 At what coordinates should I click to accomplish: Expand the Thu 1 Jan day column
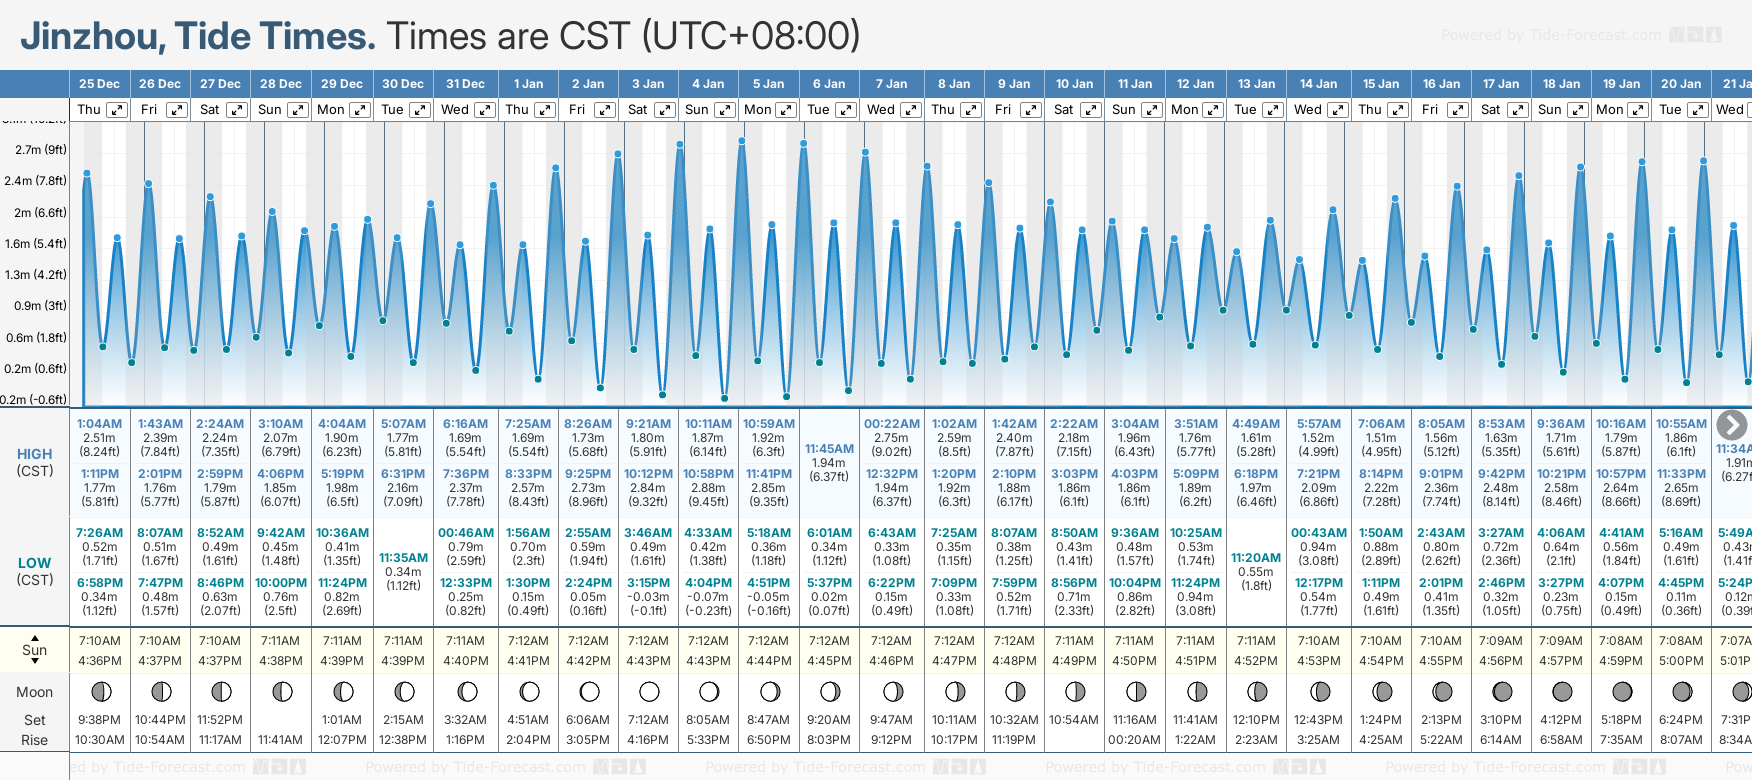pos(545,110)
